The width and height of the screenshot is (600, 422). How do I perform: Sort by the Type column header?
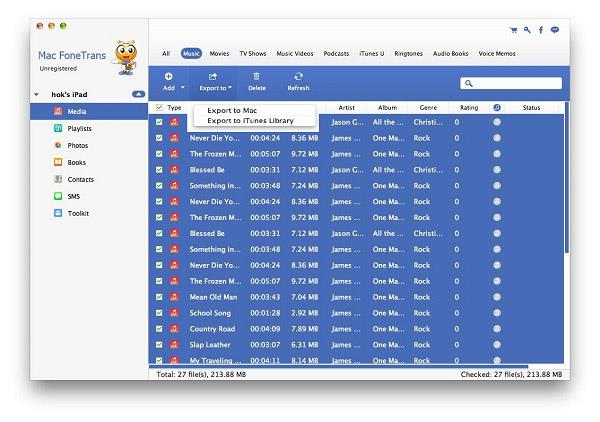[174, 108]
